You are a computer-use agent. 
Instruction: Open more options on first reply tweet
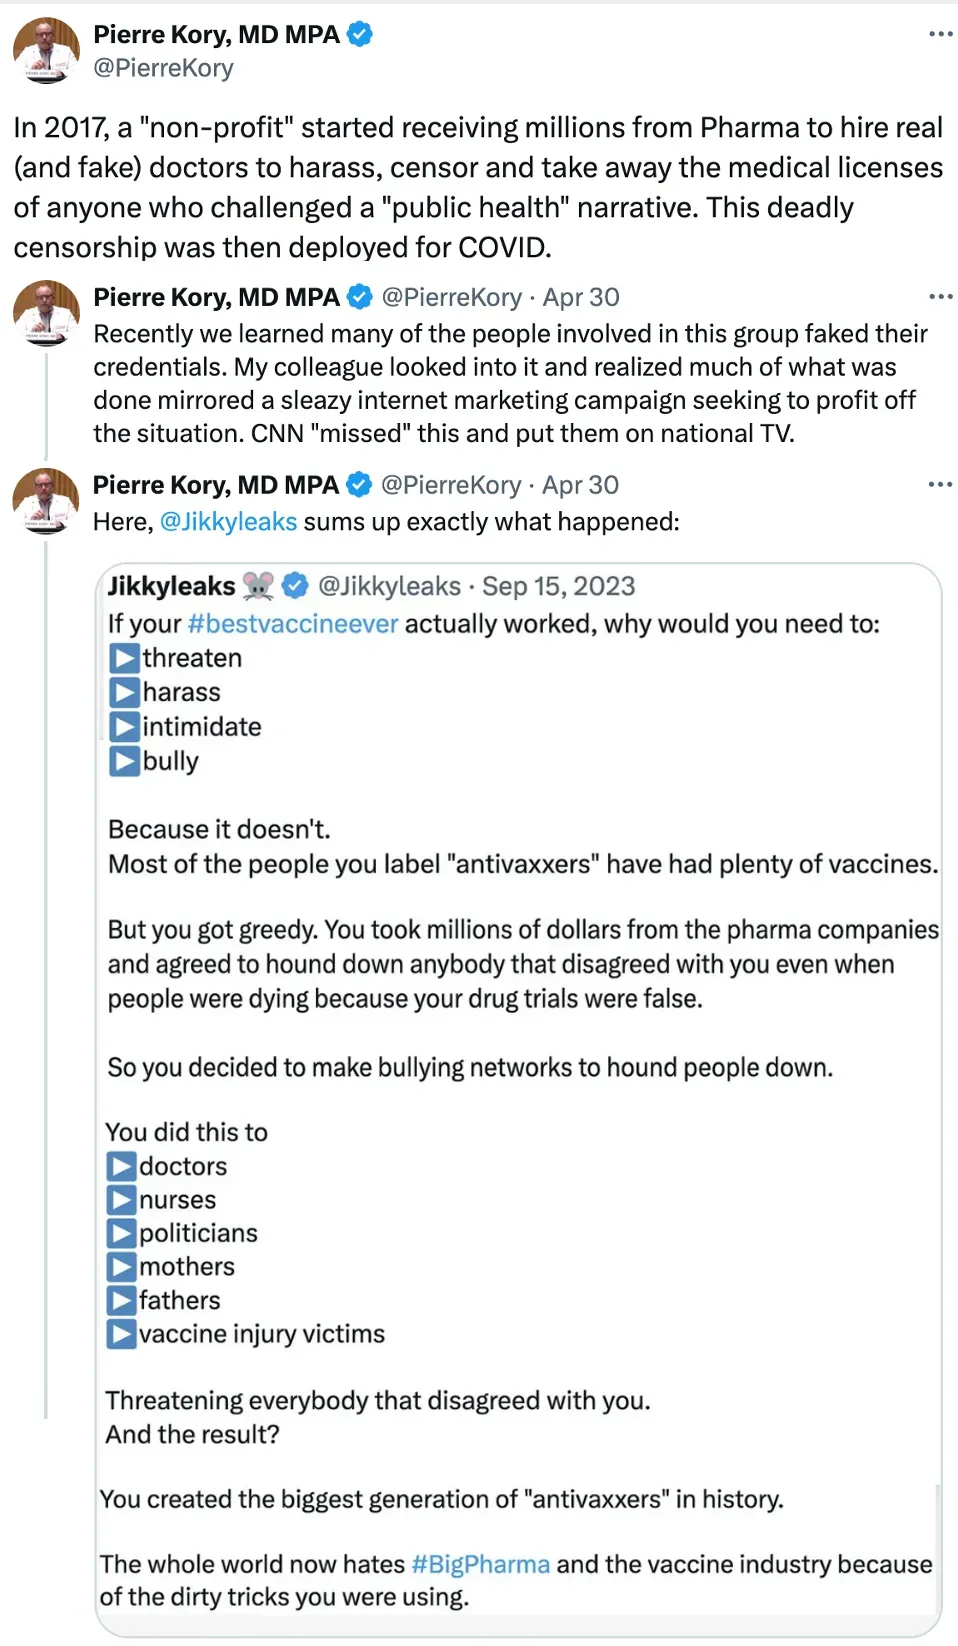point(940,297)
